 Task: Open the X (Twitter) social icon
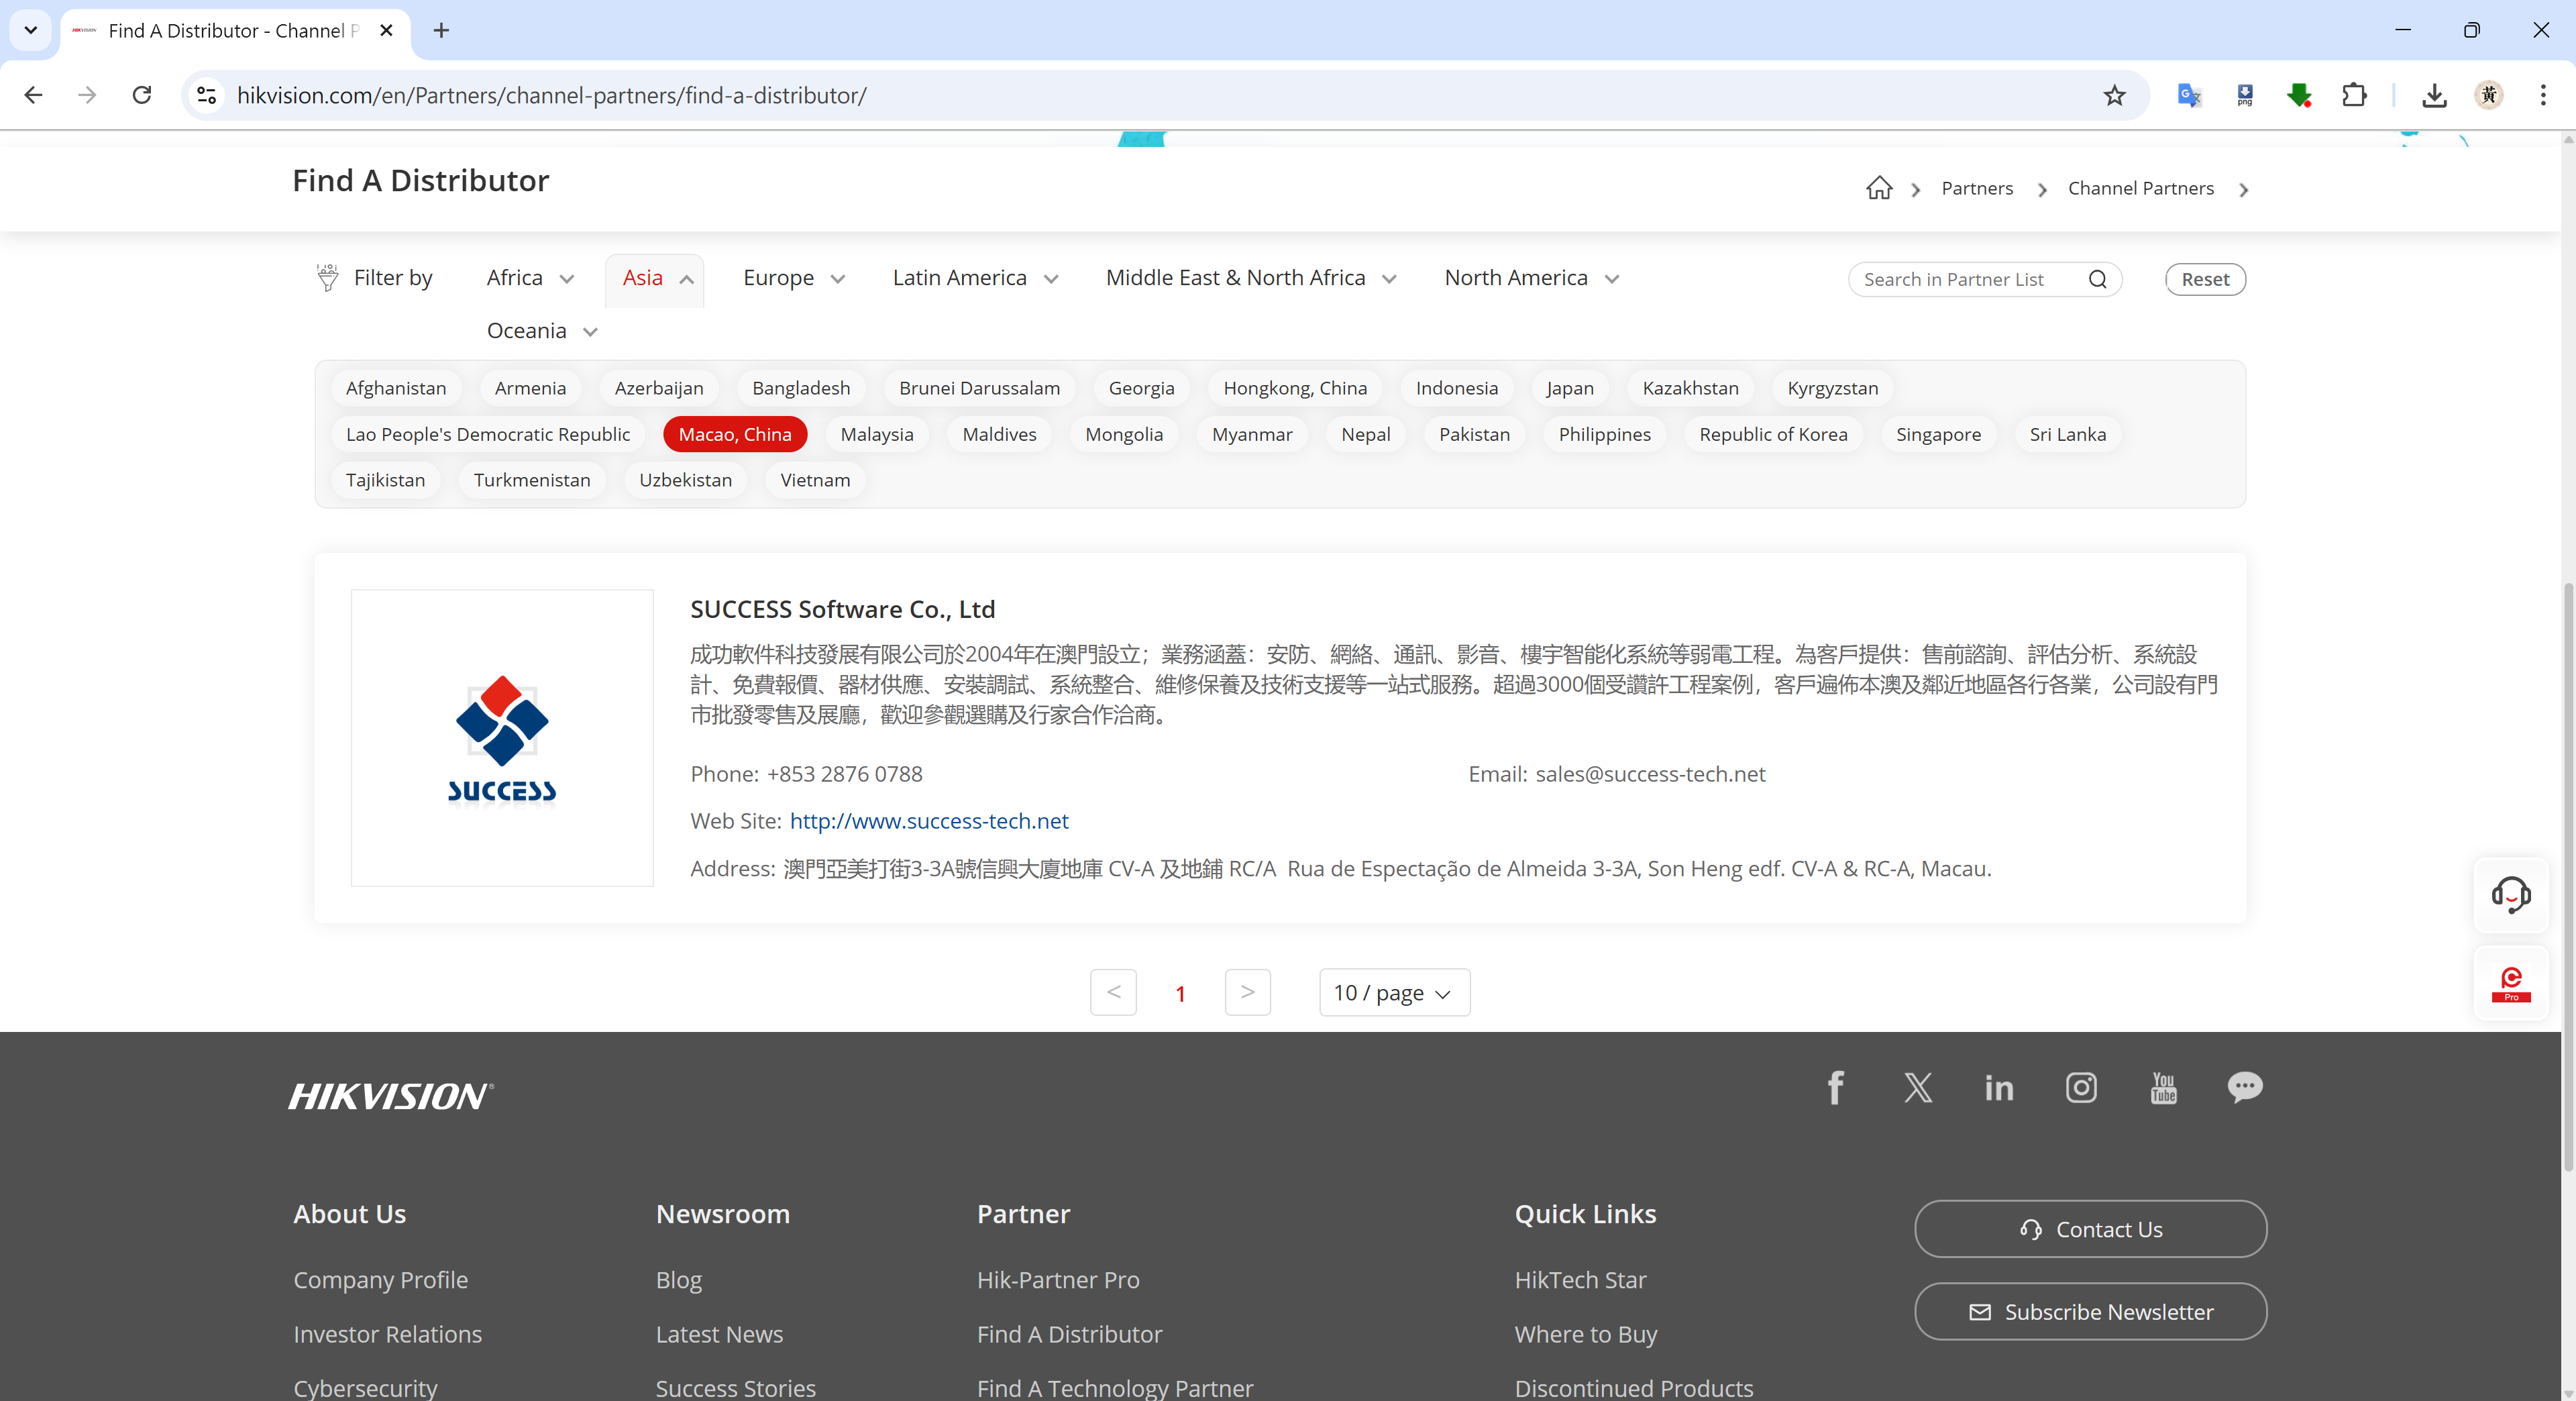[x=1917, y=1087]
